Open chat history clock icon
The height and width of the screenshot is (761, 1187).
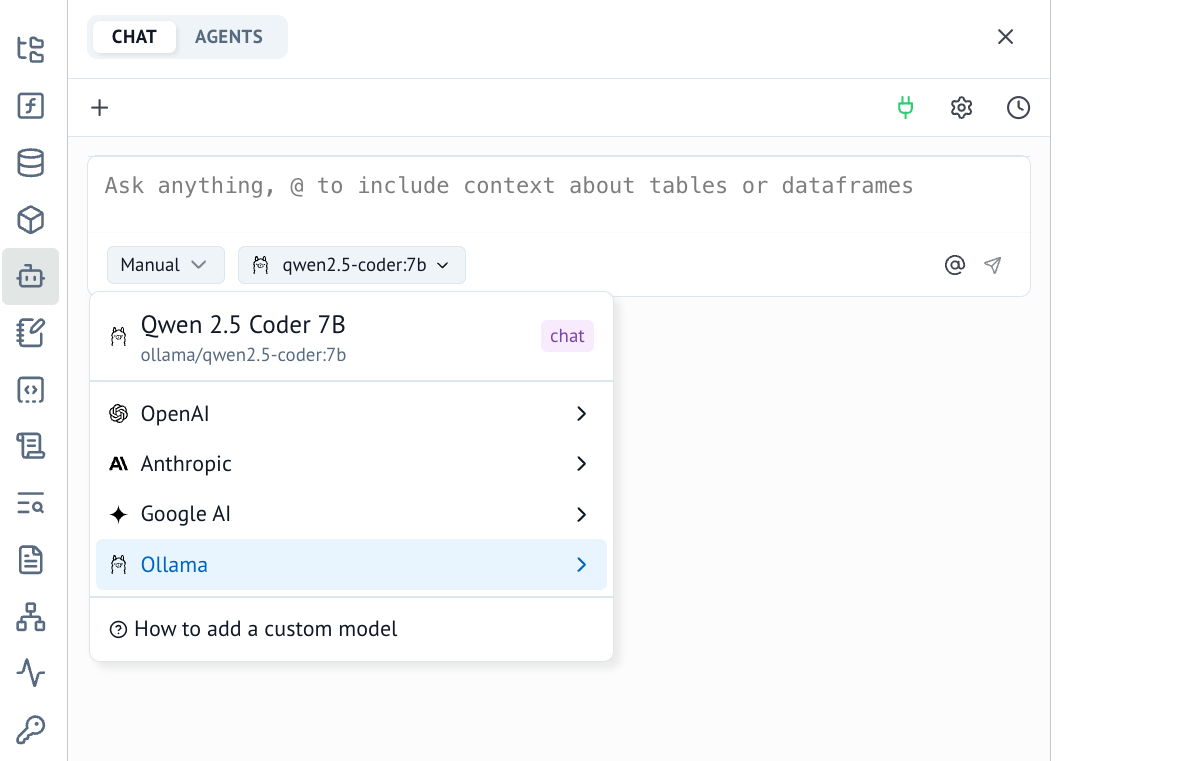coord(1018,108)
